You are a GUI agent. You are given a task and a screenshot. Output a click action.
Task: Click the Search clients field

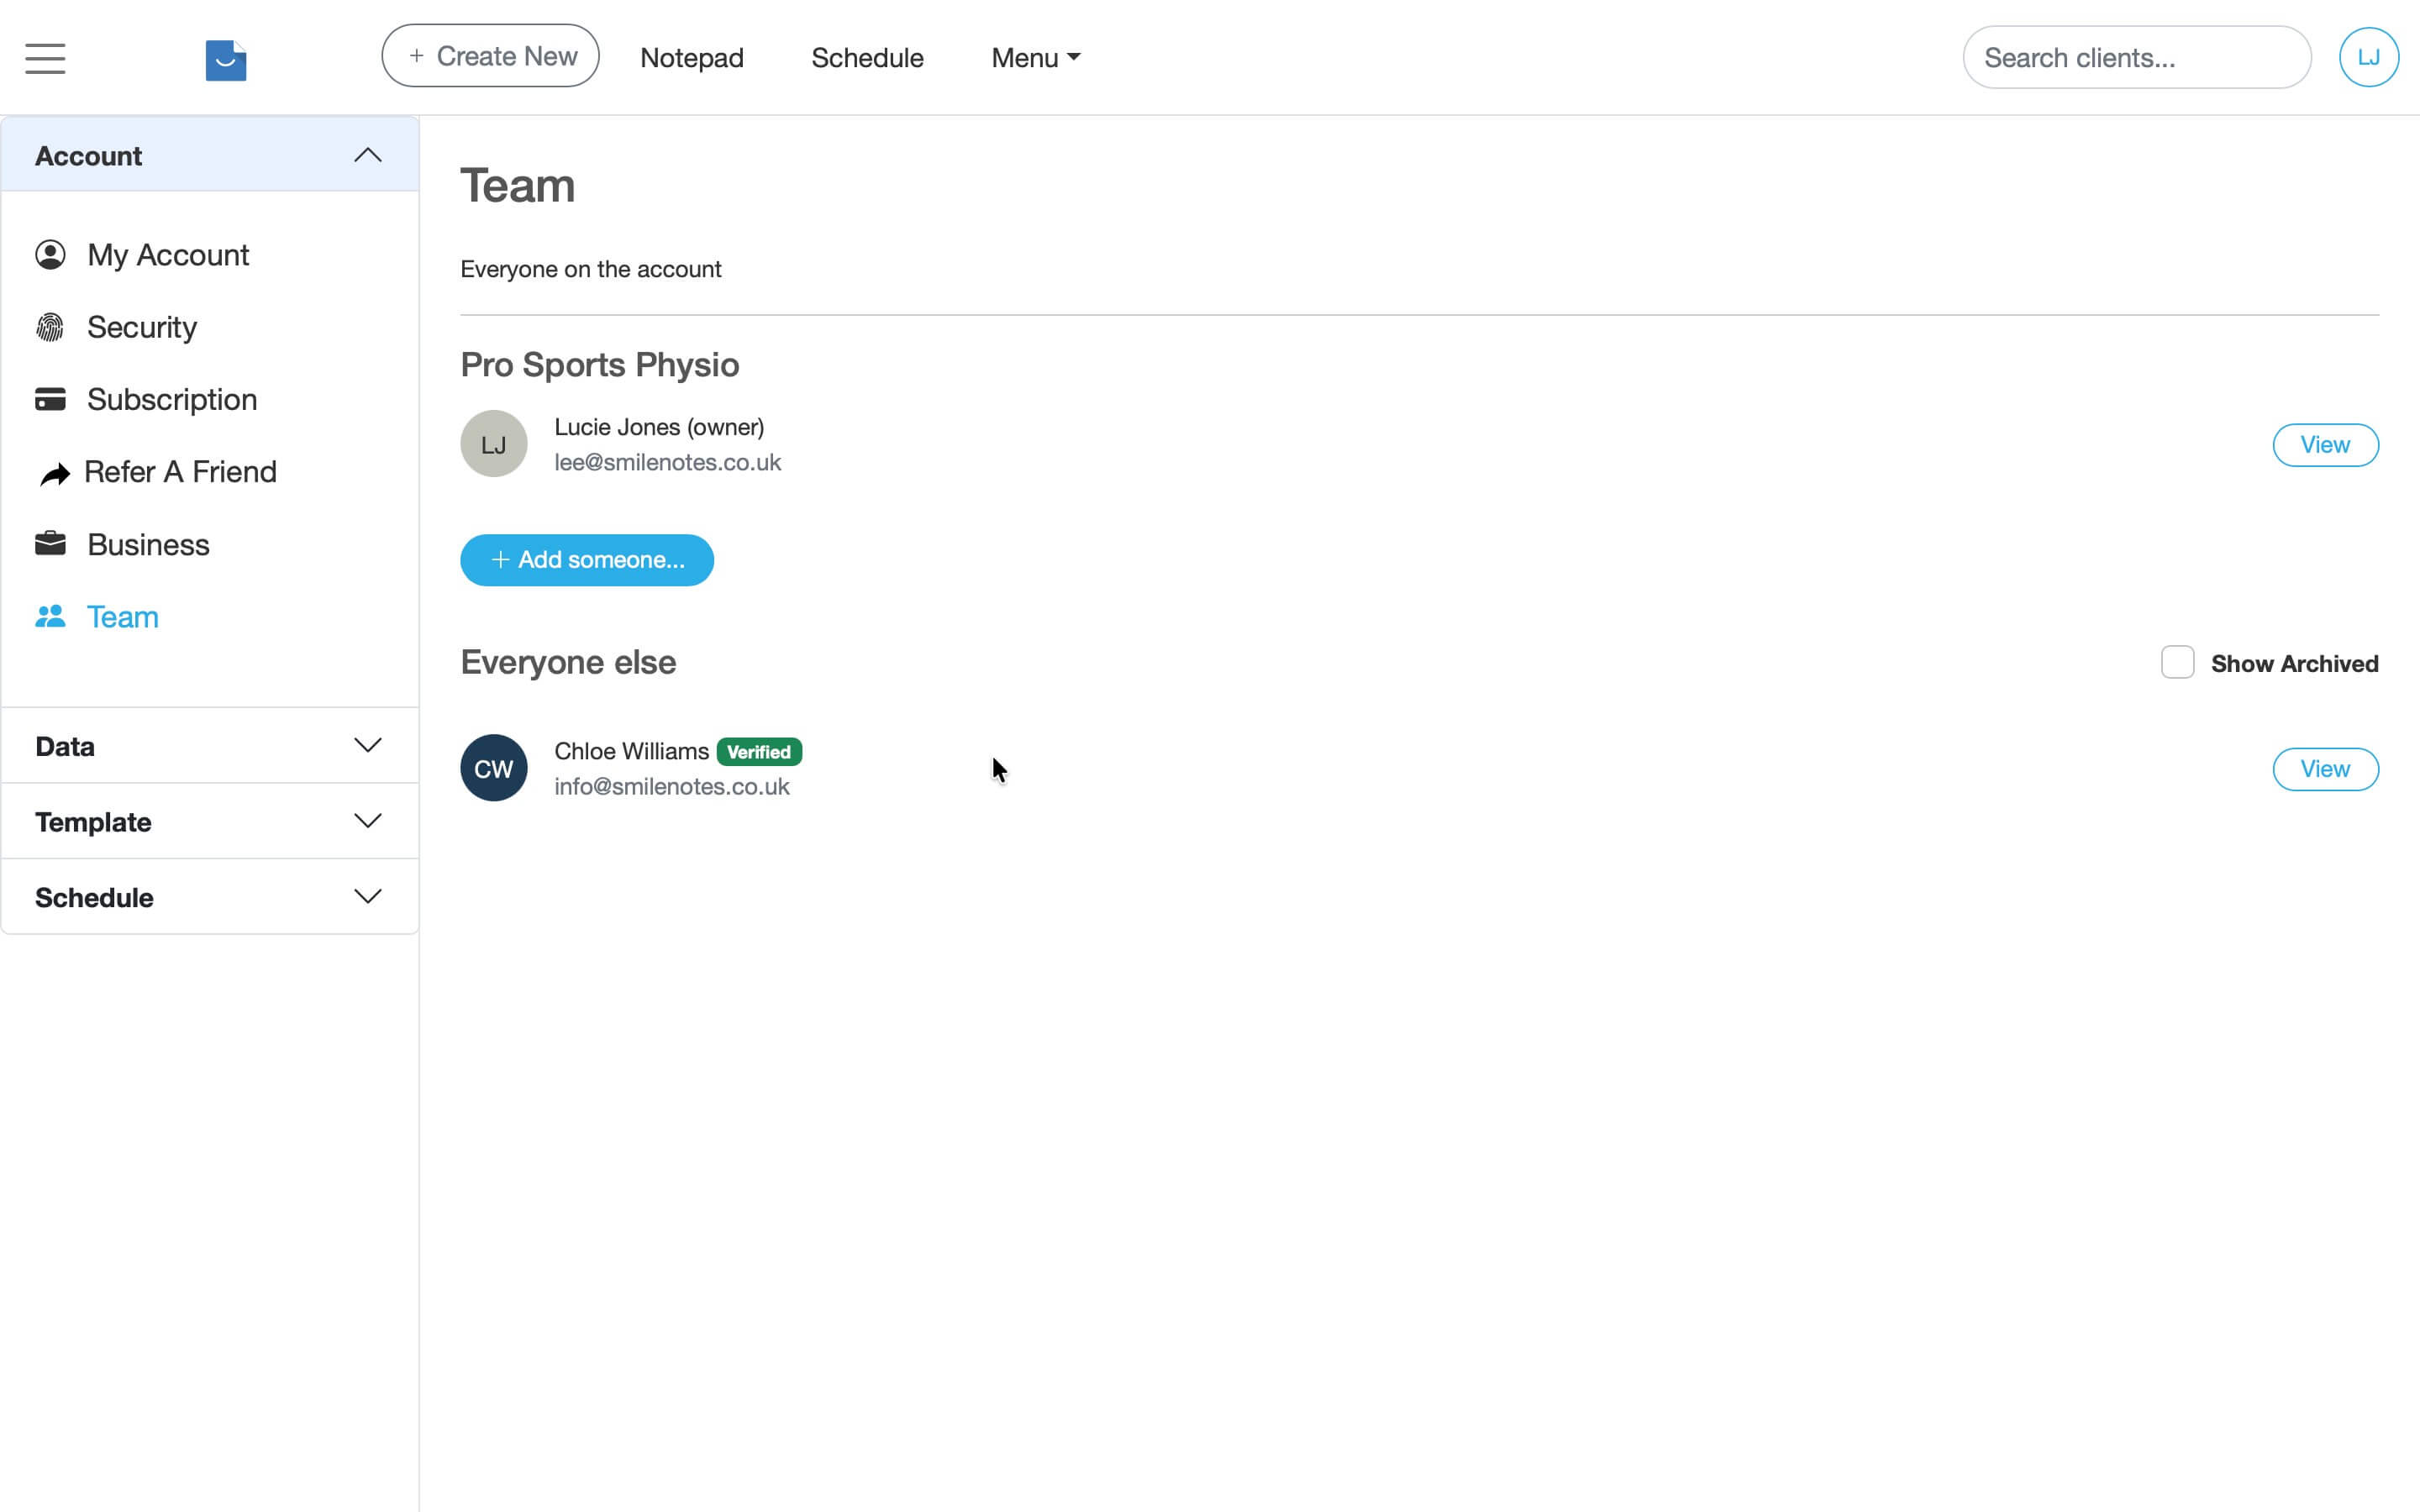(2136, 57)
